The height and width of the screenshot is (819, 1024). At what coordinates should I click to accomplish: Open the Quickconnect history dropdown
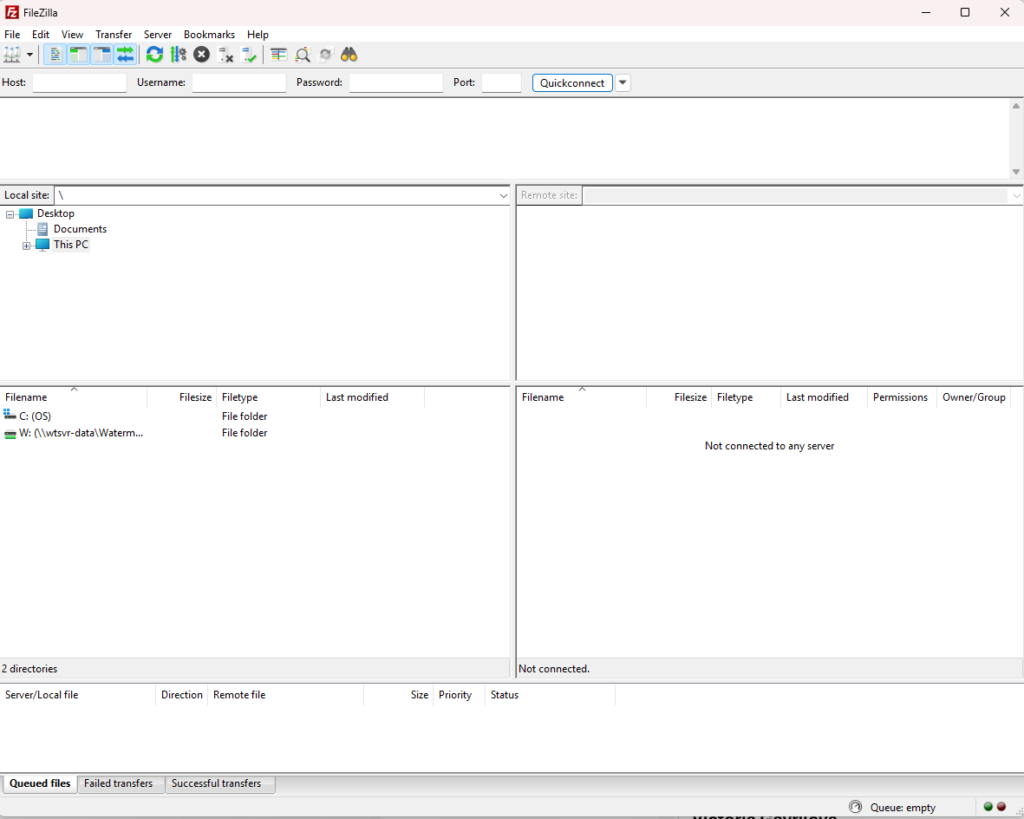pyautogui.click(x=623, y=83)
